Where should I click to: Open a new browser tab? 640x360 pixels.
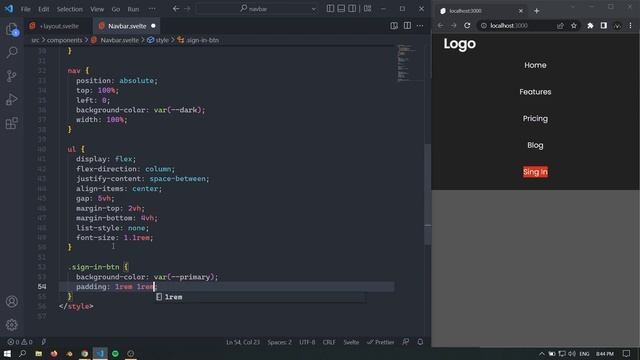pos(537,11)
